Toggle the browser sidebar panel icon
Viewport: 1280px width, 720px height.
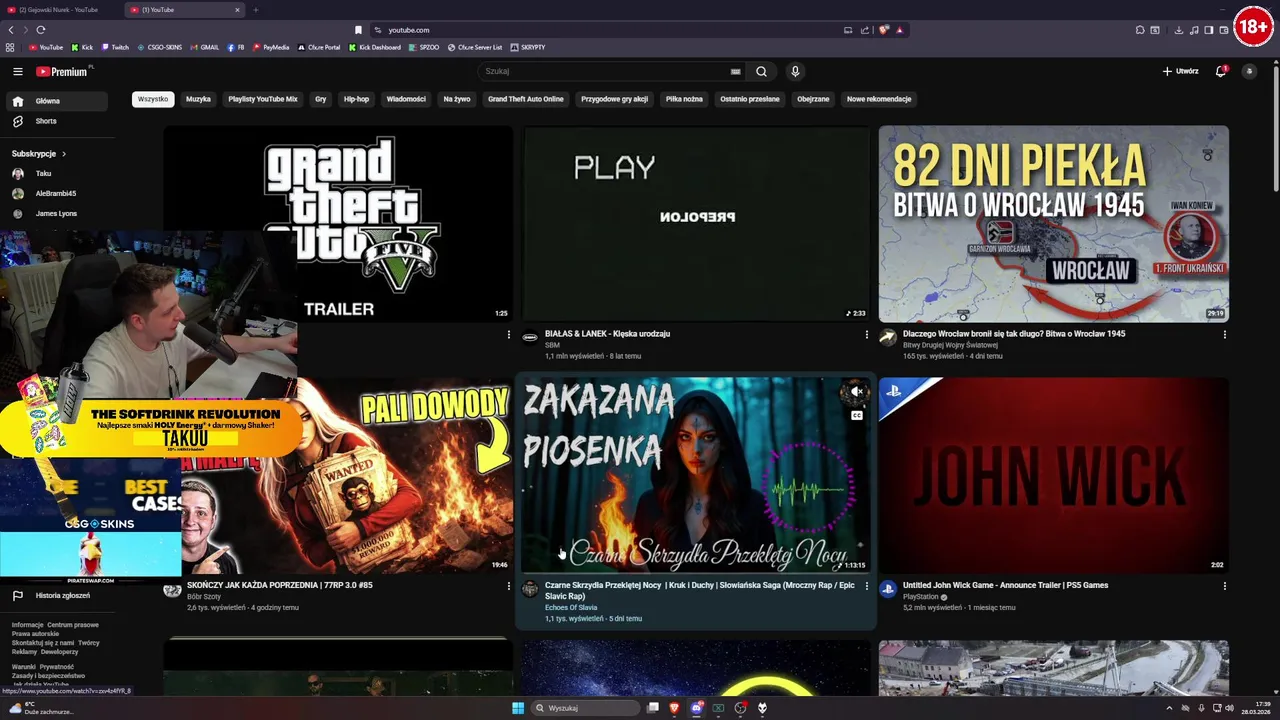click(x=1209, y=30)
